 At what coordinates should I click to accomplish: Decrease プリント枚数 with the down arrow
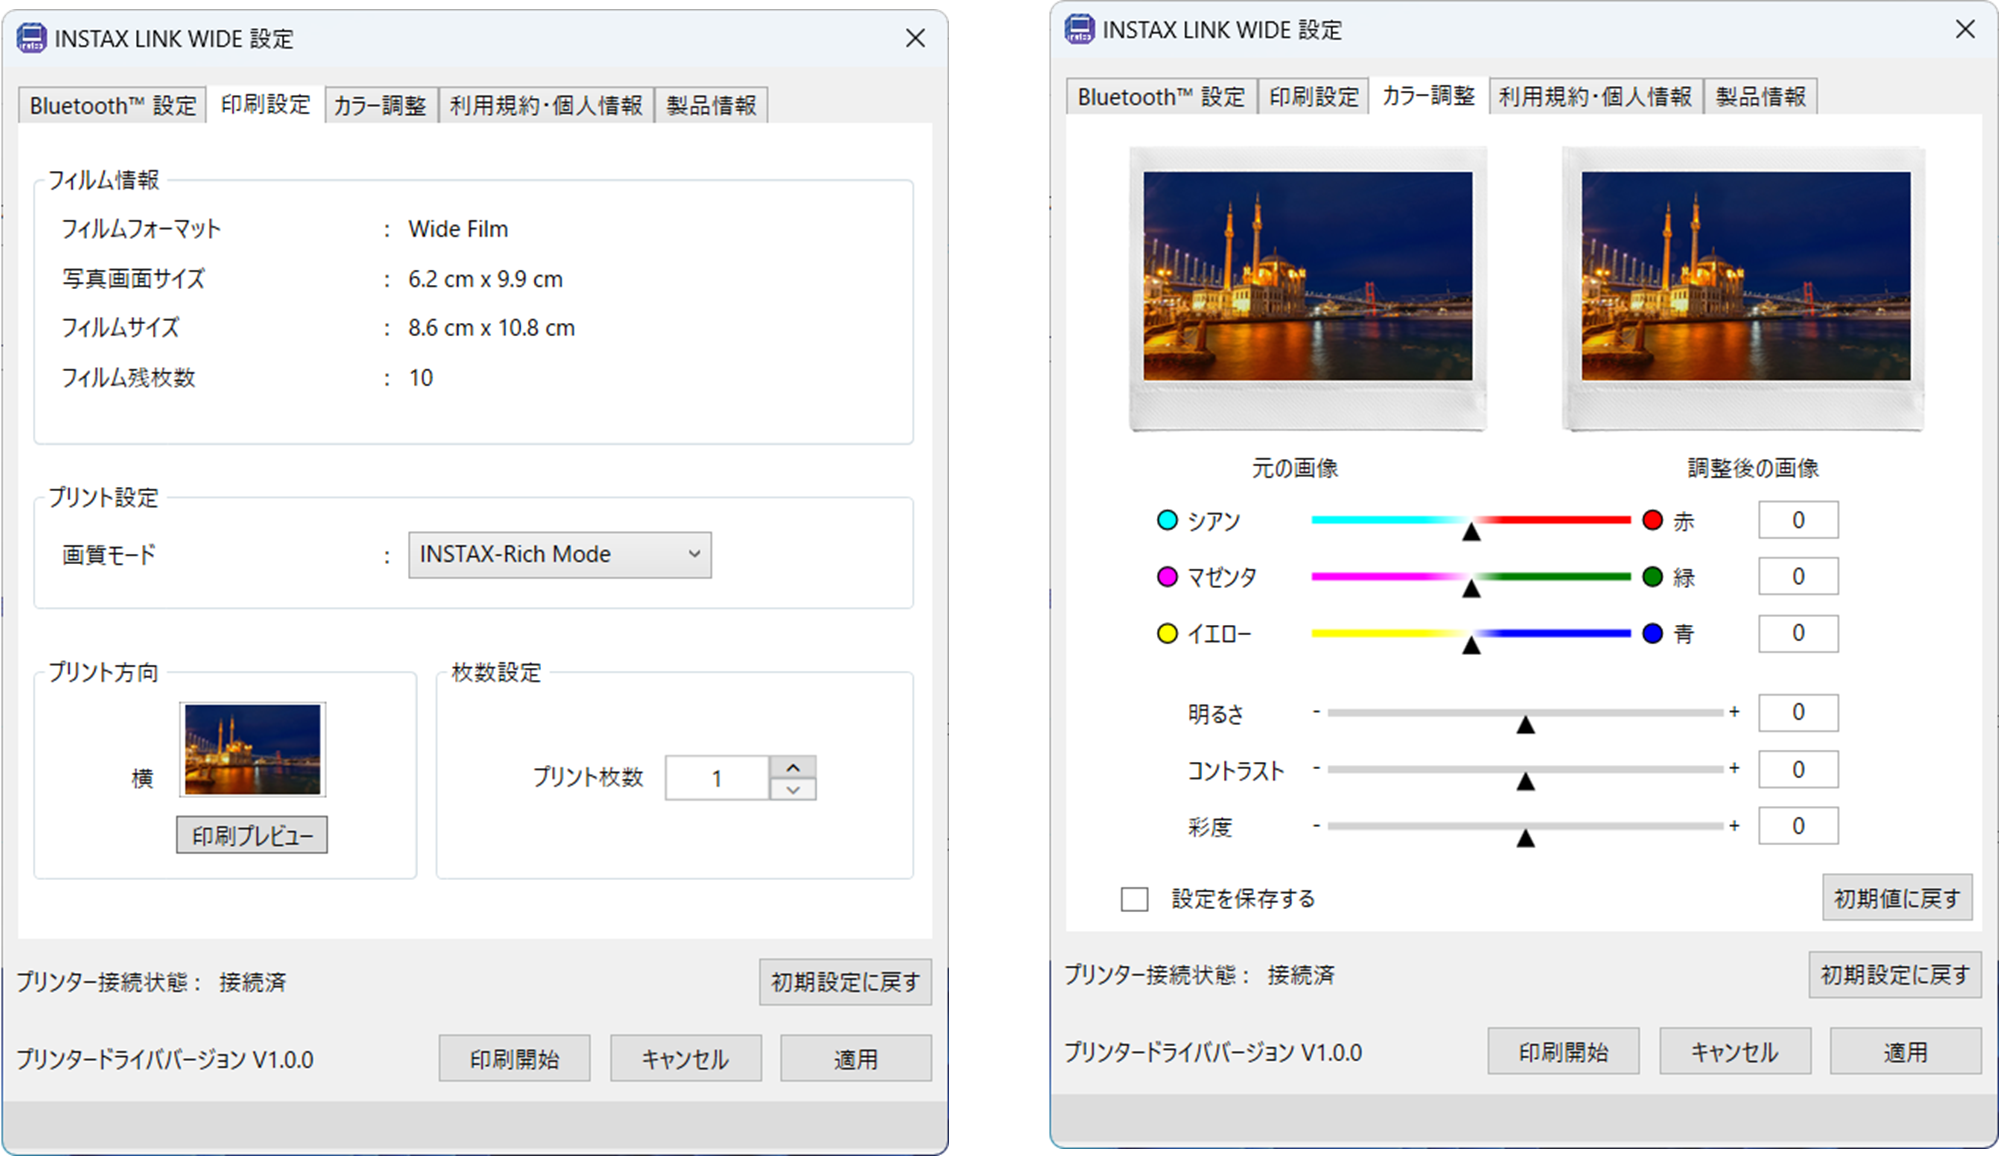[x=793, y=789]
